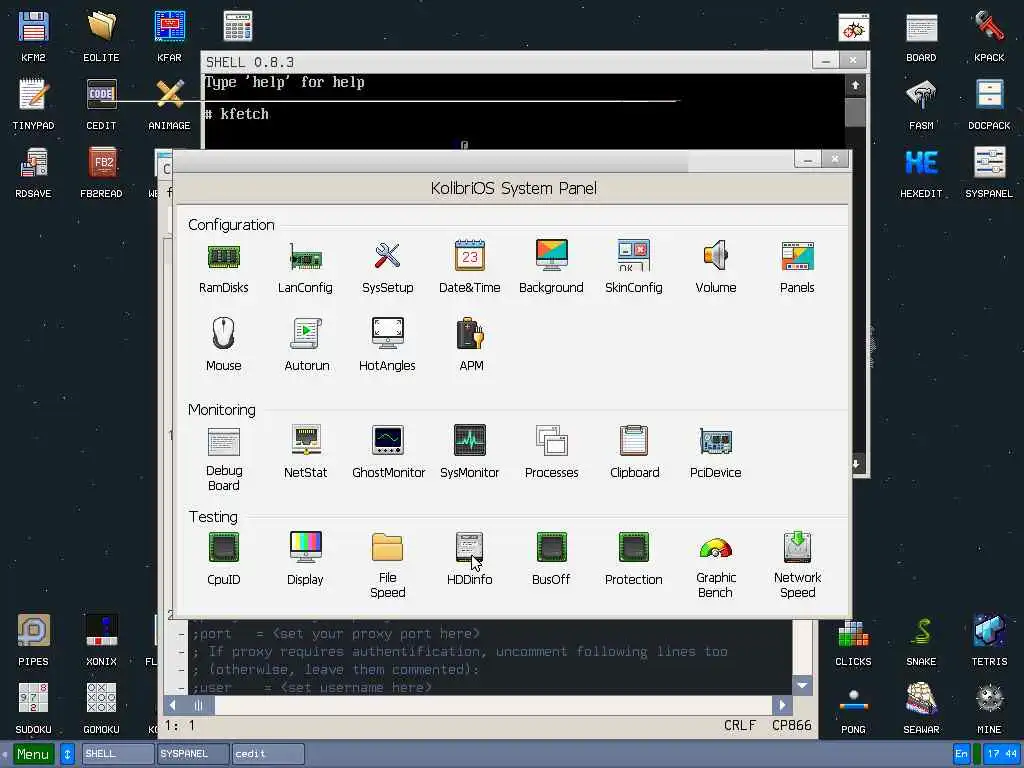Viewport: 1024px width, 768px height.
Task: Launch SNAKE game icon
Action: 921,641
